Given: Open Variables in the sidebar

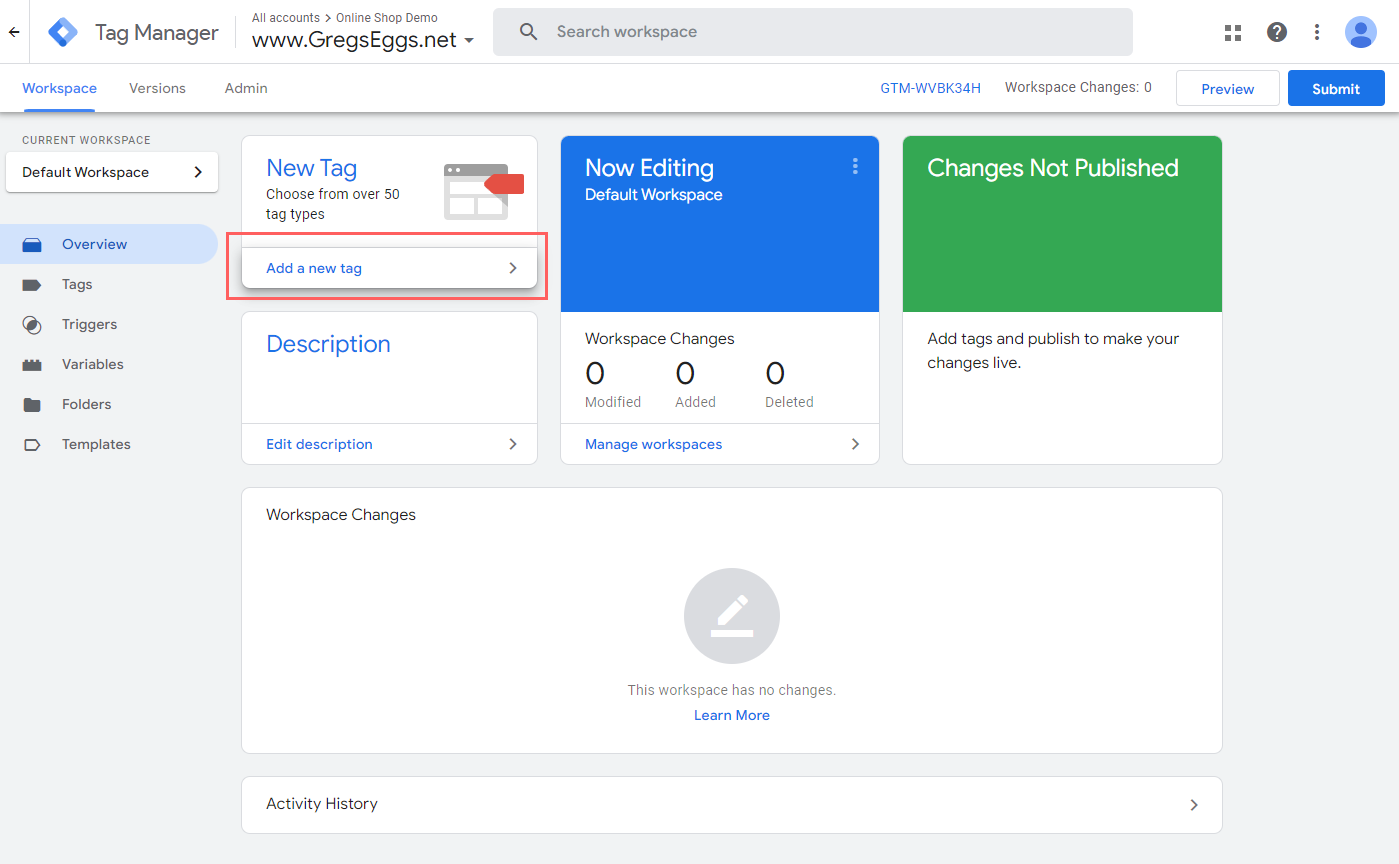Looking at the screenshot, I should pyautogui.click(x=109, y=364).
